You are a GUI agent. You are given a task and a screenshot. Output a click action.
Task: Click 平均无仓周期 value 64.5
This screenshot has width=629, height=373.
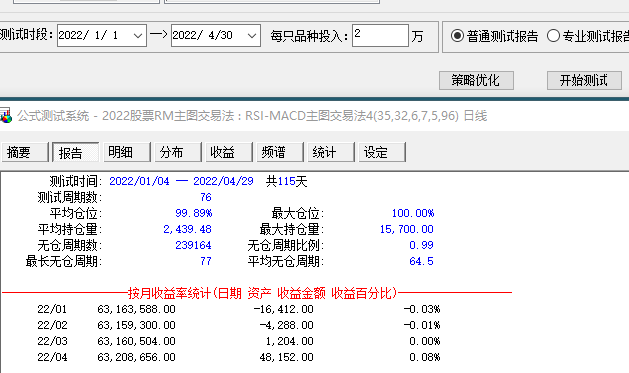(x=421, y=262)
